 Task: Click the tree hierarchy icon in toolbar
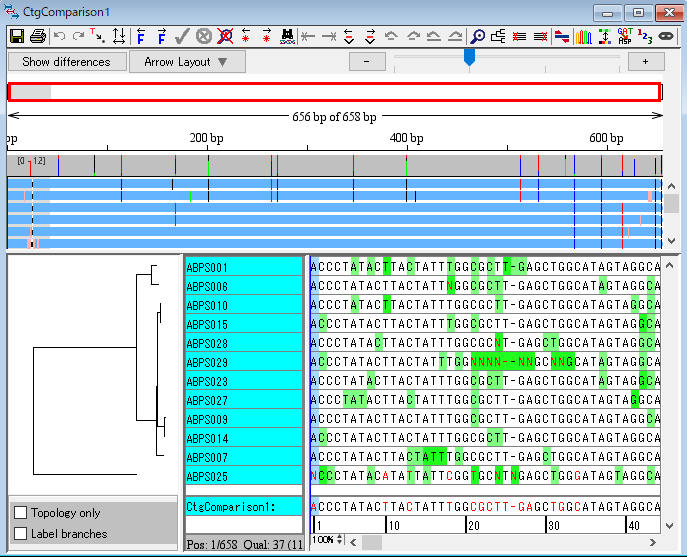pos(498,36)
